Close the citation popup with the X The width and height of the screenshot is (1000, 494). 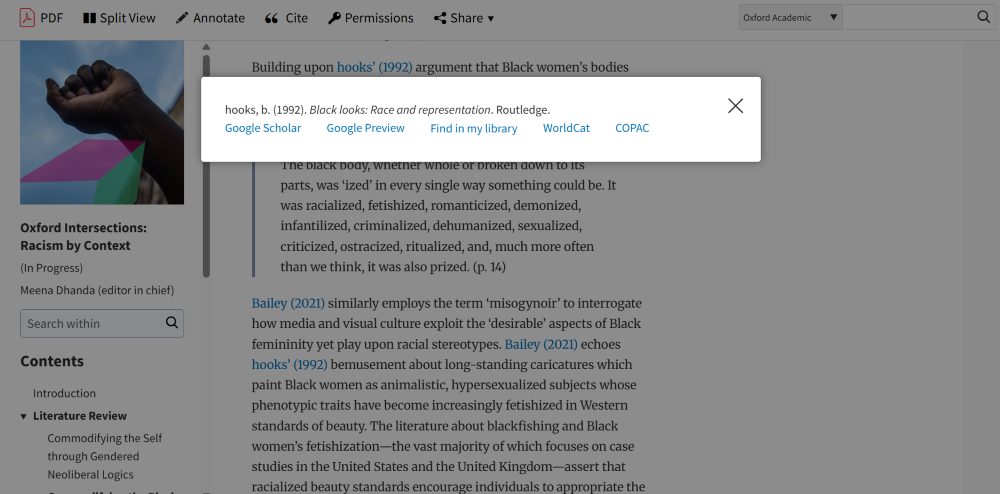coord(735,106)
